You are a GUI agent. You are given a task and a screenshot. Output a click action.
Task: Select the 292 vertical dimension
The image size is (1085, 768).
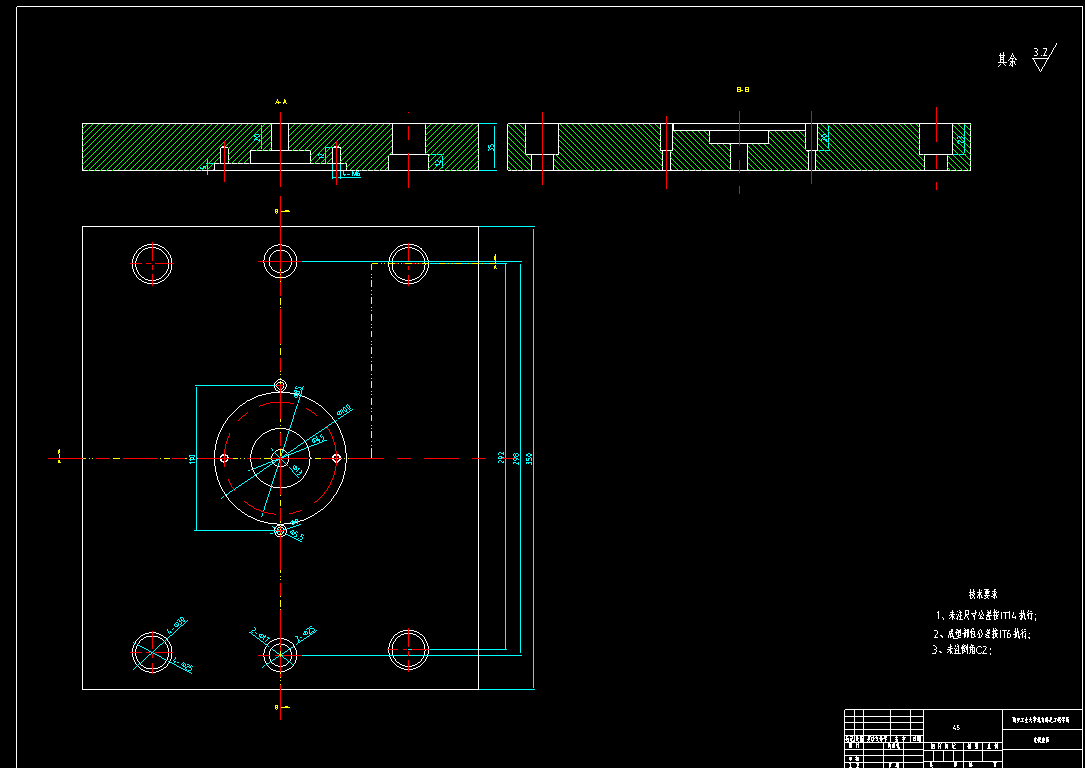click(502, 458)
